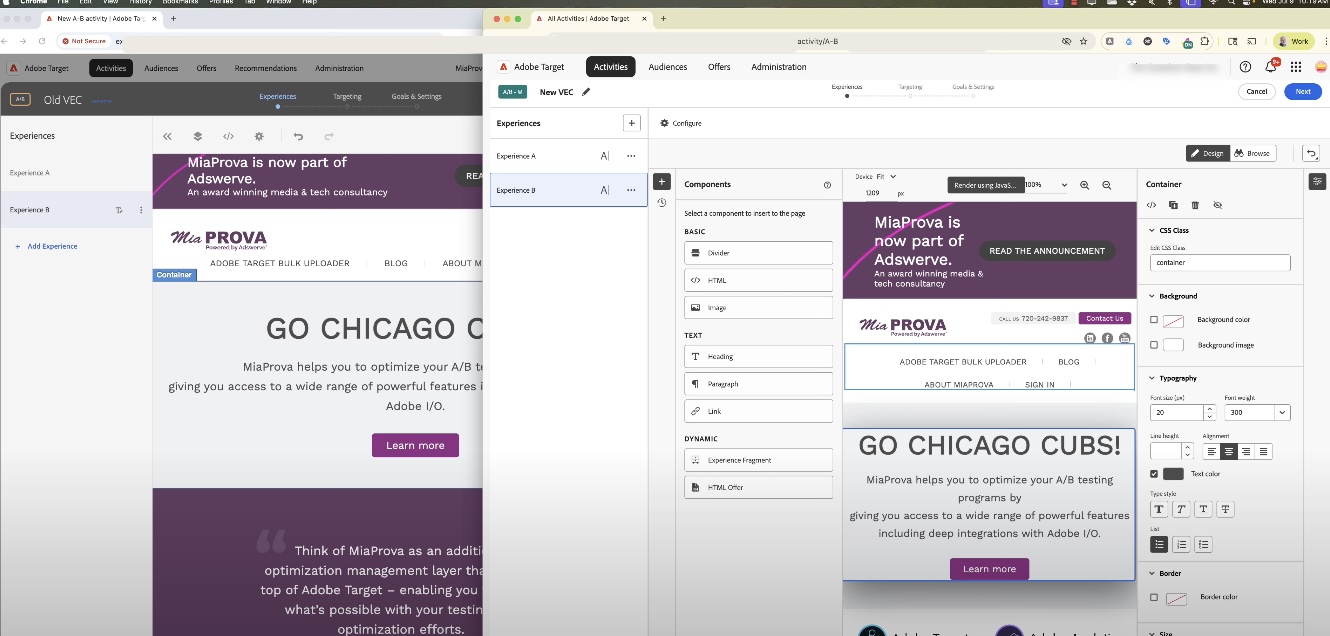The height and width of the screenshot is (636, 1330).
Task: Click the rename text icon on Experience B in Old VEC
Action: tap(119, 210)
